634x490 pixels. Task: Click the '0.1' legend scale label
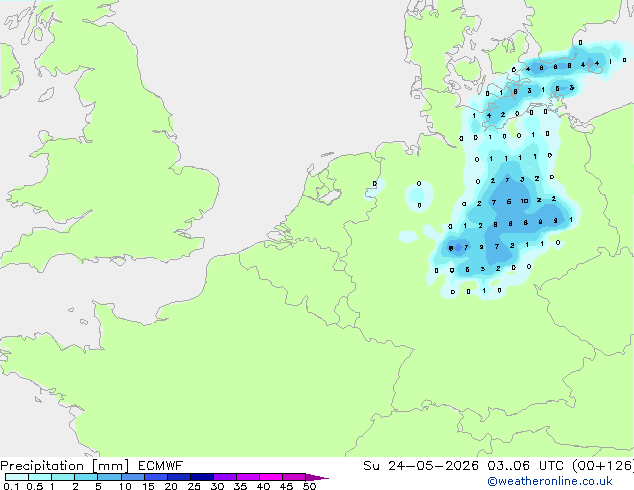click(x=11, y=486)
